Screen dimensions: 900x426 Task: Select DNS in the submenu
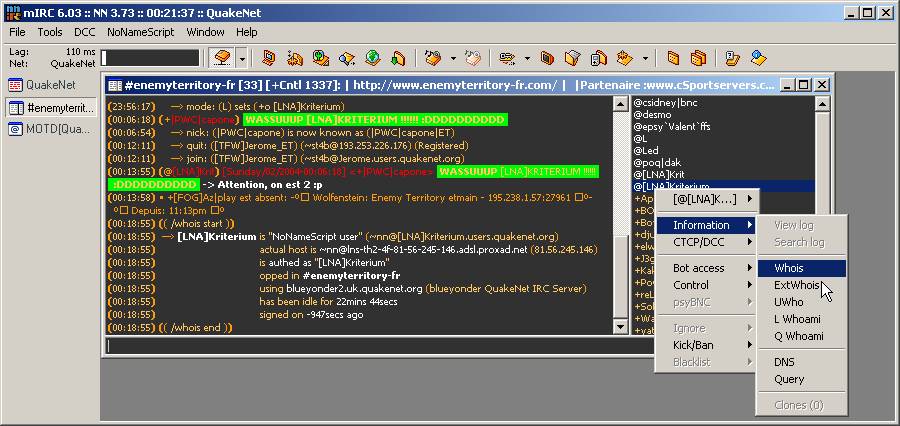tap(802, 362)
